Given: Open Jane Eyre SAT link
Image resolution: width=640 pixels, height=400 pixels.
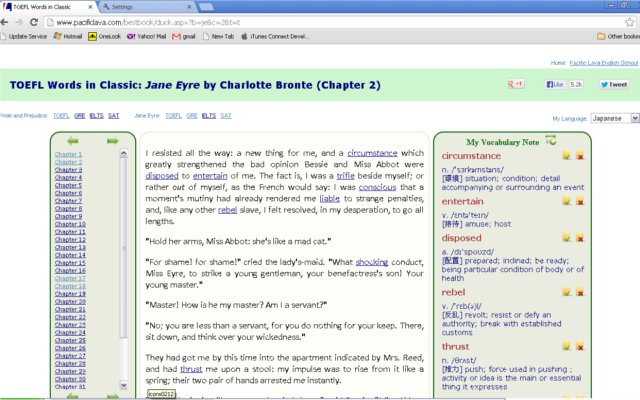Looking at the screenshot, I should point(226,116).
